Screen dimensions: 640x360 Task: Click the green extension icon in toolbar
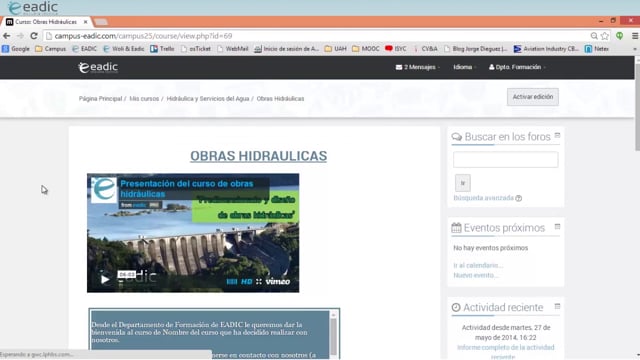point(620,36)
